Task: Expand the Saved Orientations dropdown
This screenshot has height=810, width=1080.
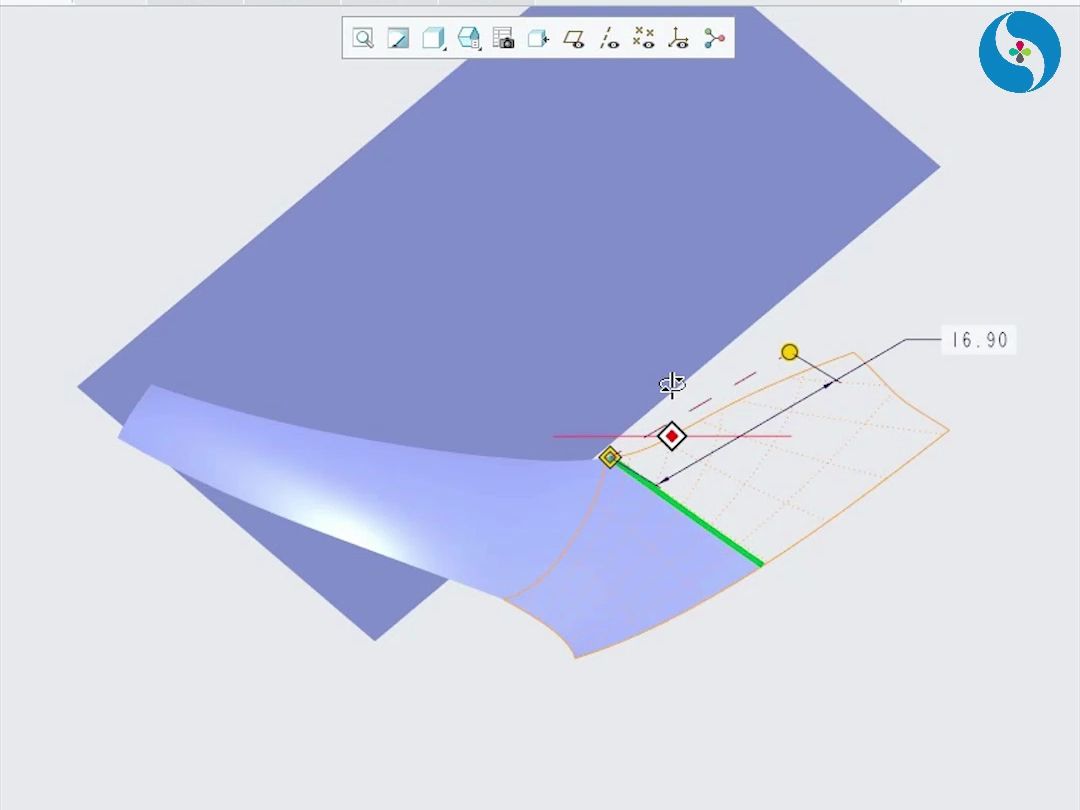Action: (468, 39)
